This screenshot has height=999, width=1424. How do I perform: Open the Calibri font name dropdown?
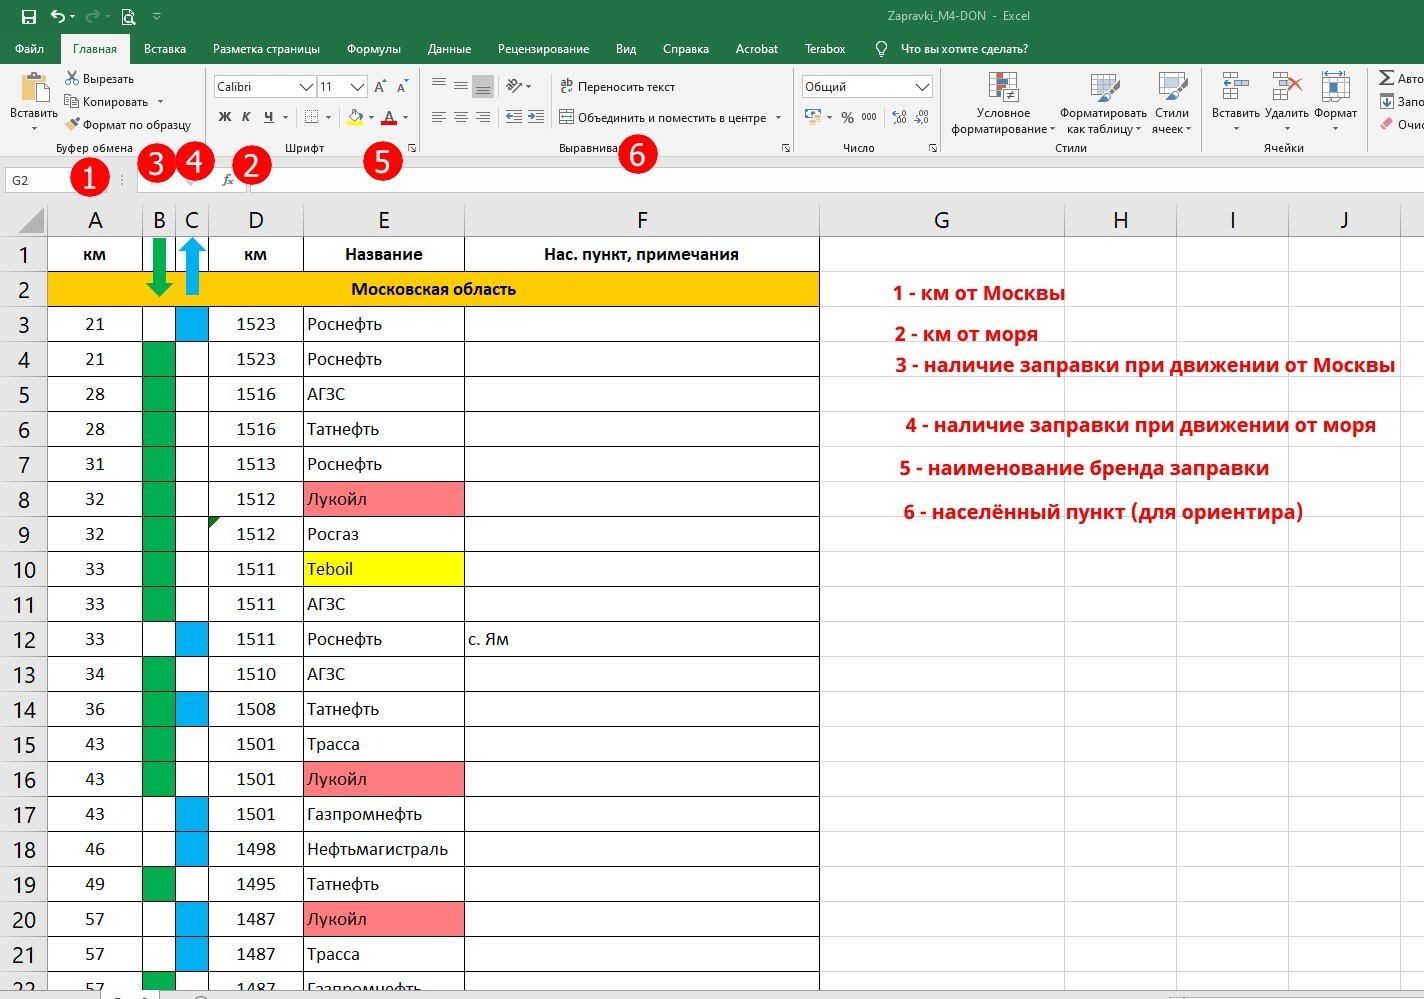click(306, 87)
